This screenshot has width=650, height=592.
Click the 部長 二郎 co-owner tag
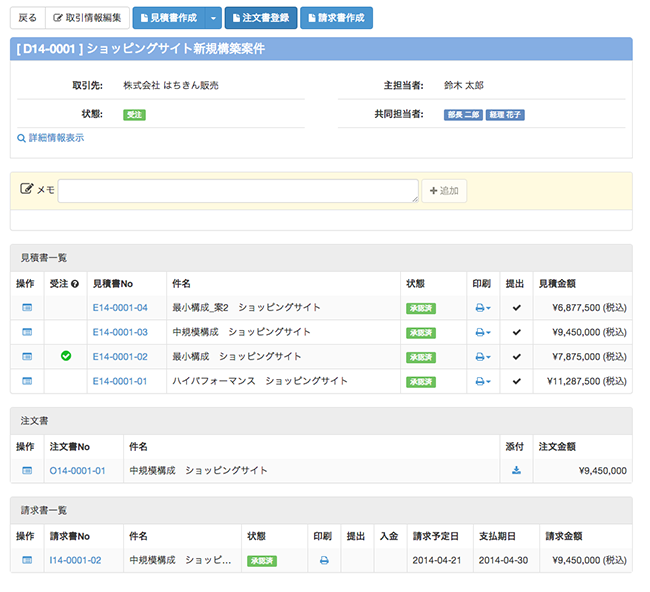click(463, 115)
